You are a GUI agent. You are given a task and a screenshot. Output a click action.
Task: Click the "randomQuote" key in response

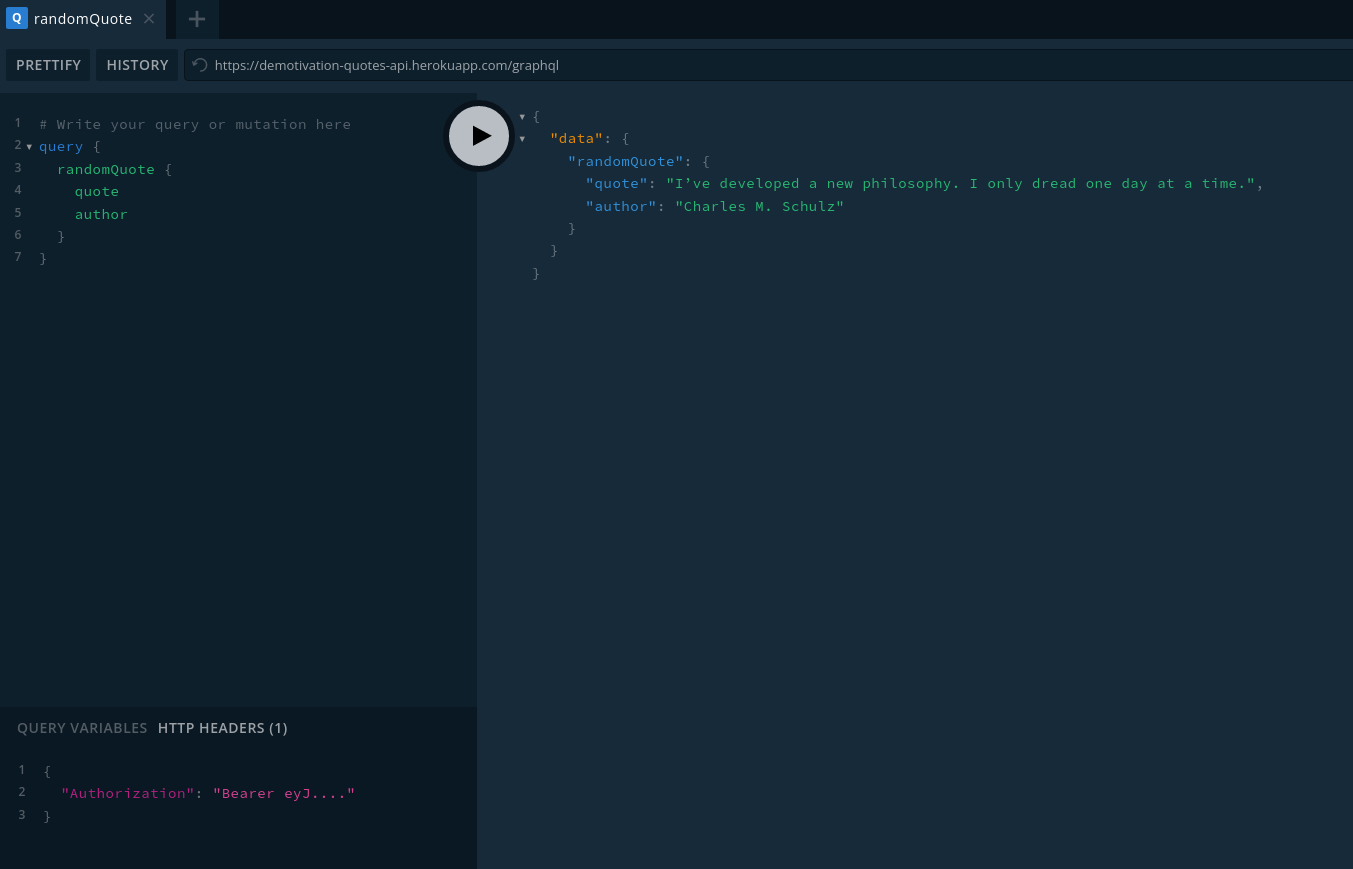click(x=626, y=162)
